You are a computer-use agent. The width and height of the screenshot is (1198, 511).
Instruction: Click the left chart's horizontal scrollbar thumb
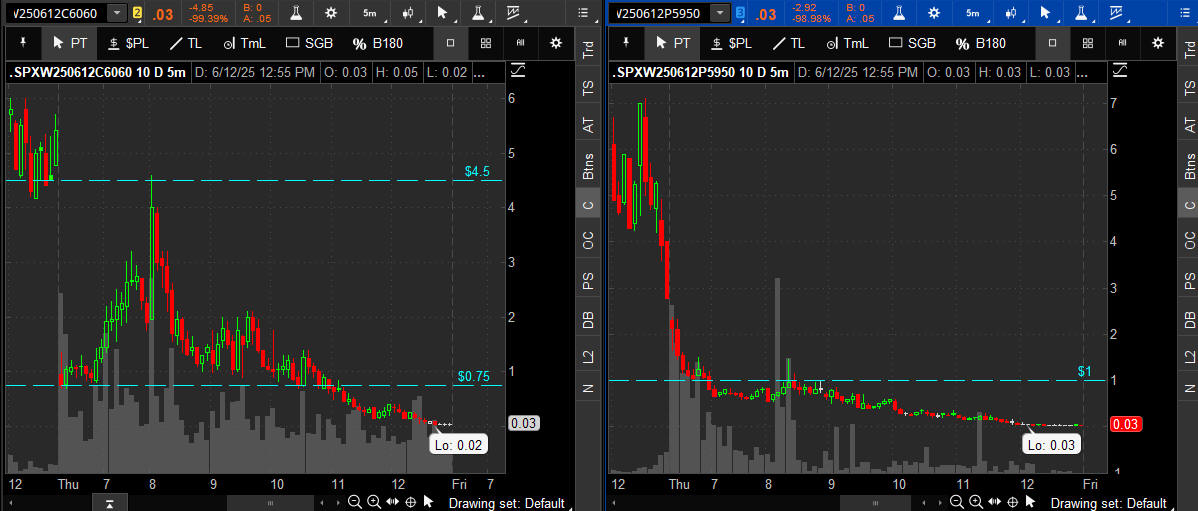coord(269,502)
